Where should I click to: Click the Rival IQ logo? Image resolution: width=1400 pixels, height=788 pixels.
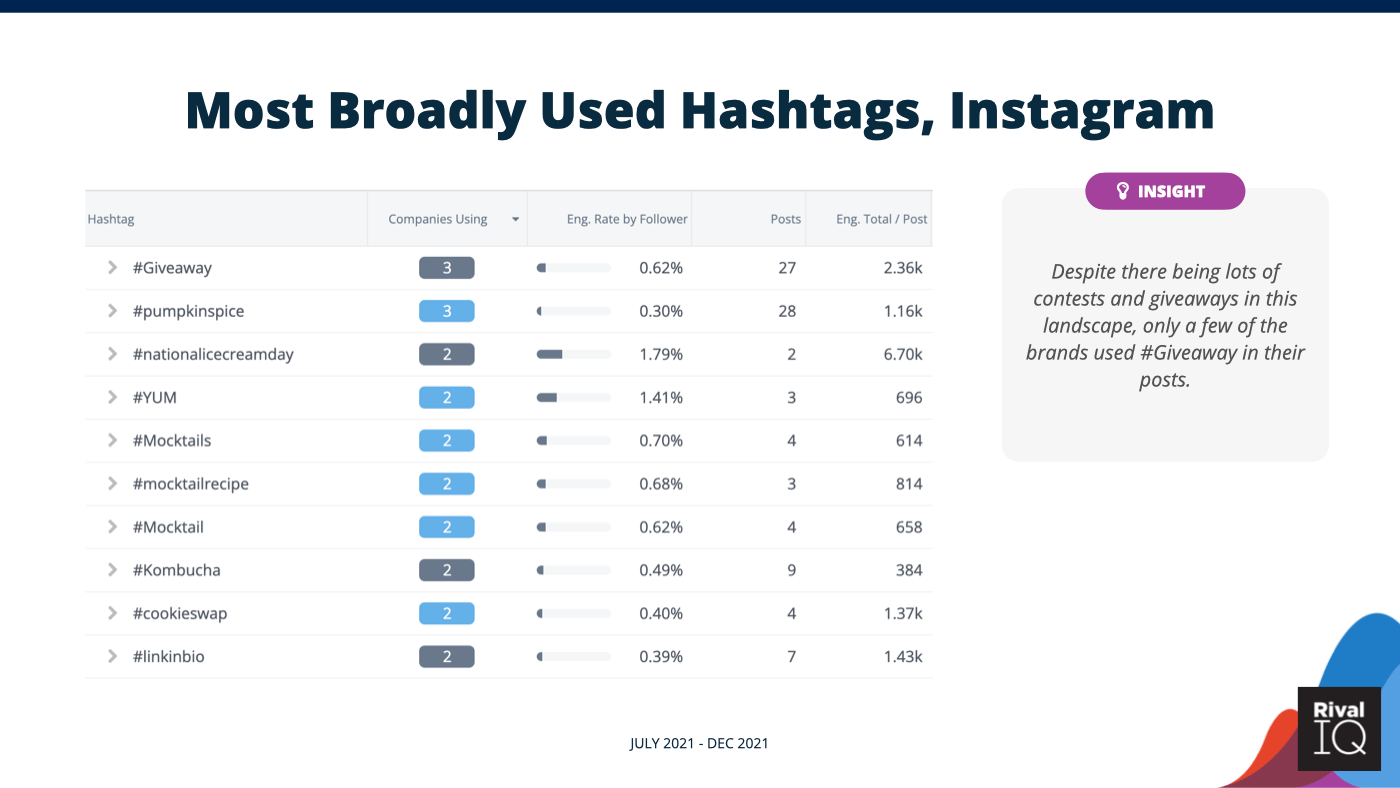1339,728
